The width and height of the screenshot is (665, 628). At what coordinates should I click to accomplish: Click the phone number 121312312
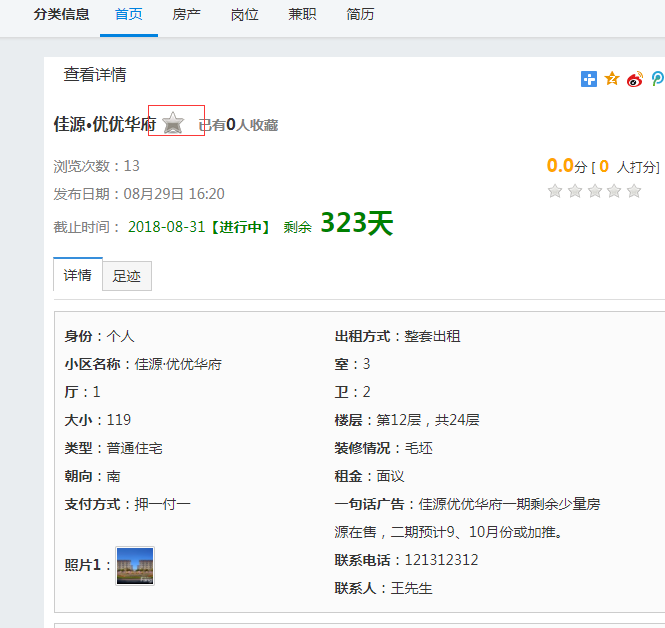pyautogui.click(x=441, y=560)
